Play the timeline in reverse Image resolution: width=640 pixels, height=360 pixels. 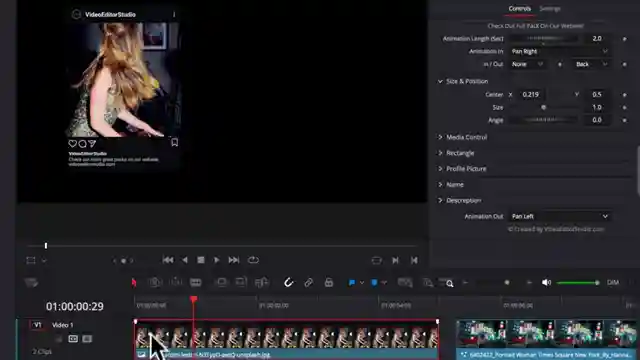(184, 260)
